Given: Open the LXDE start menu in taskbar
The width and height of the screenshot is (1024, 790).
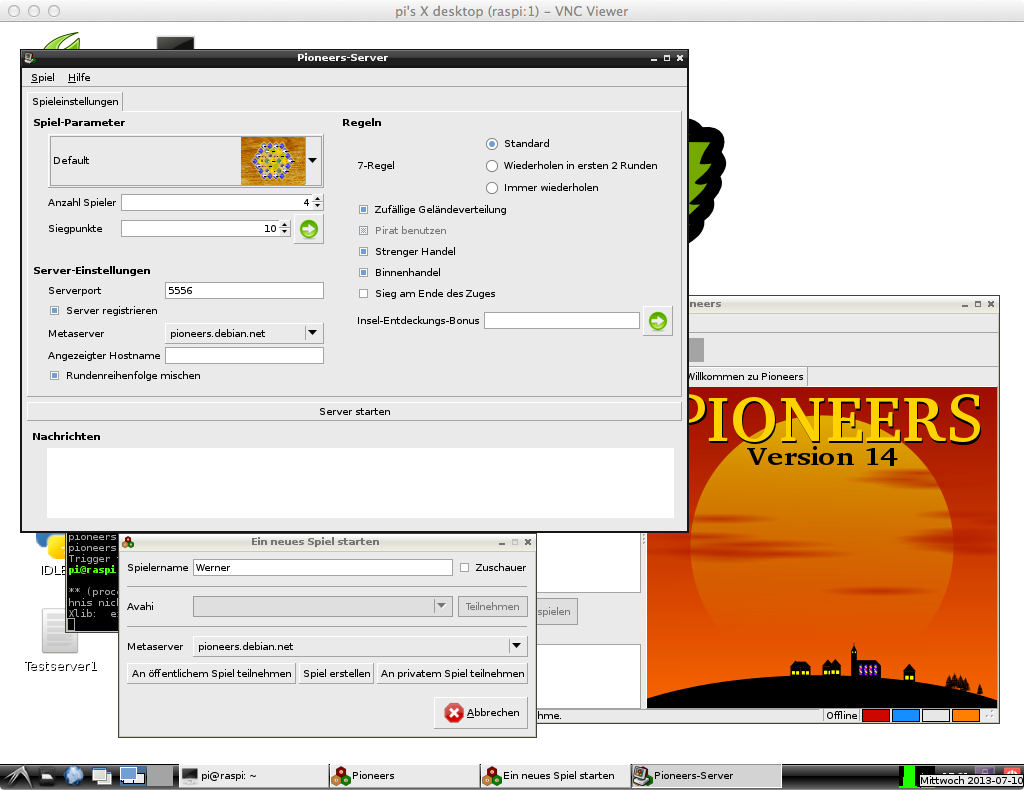Looking at the screenshot, I should point(16,776).
